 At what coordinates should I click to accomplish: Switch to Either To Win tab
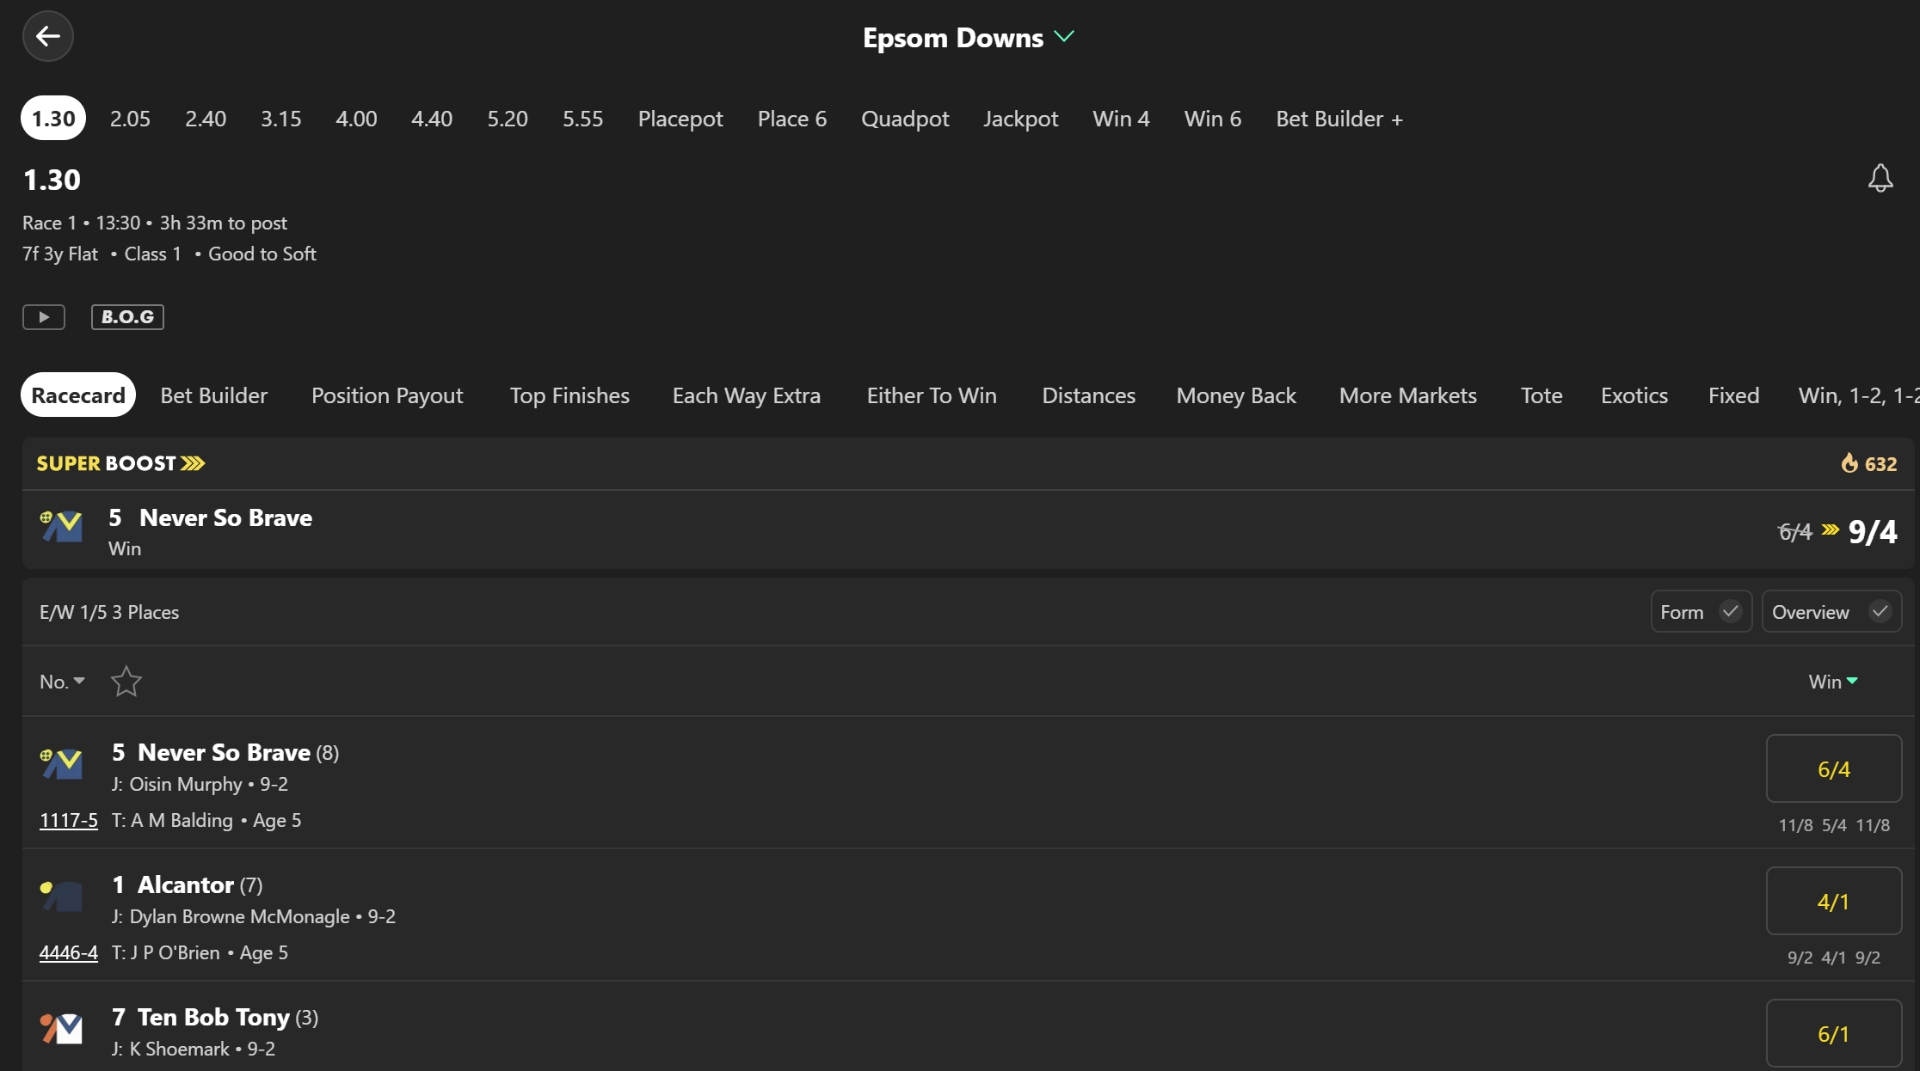(931, 395)
